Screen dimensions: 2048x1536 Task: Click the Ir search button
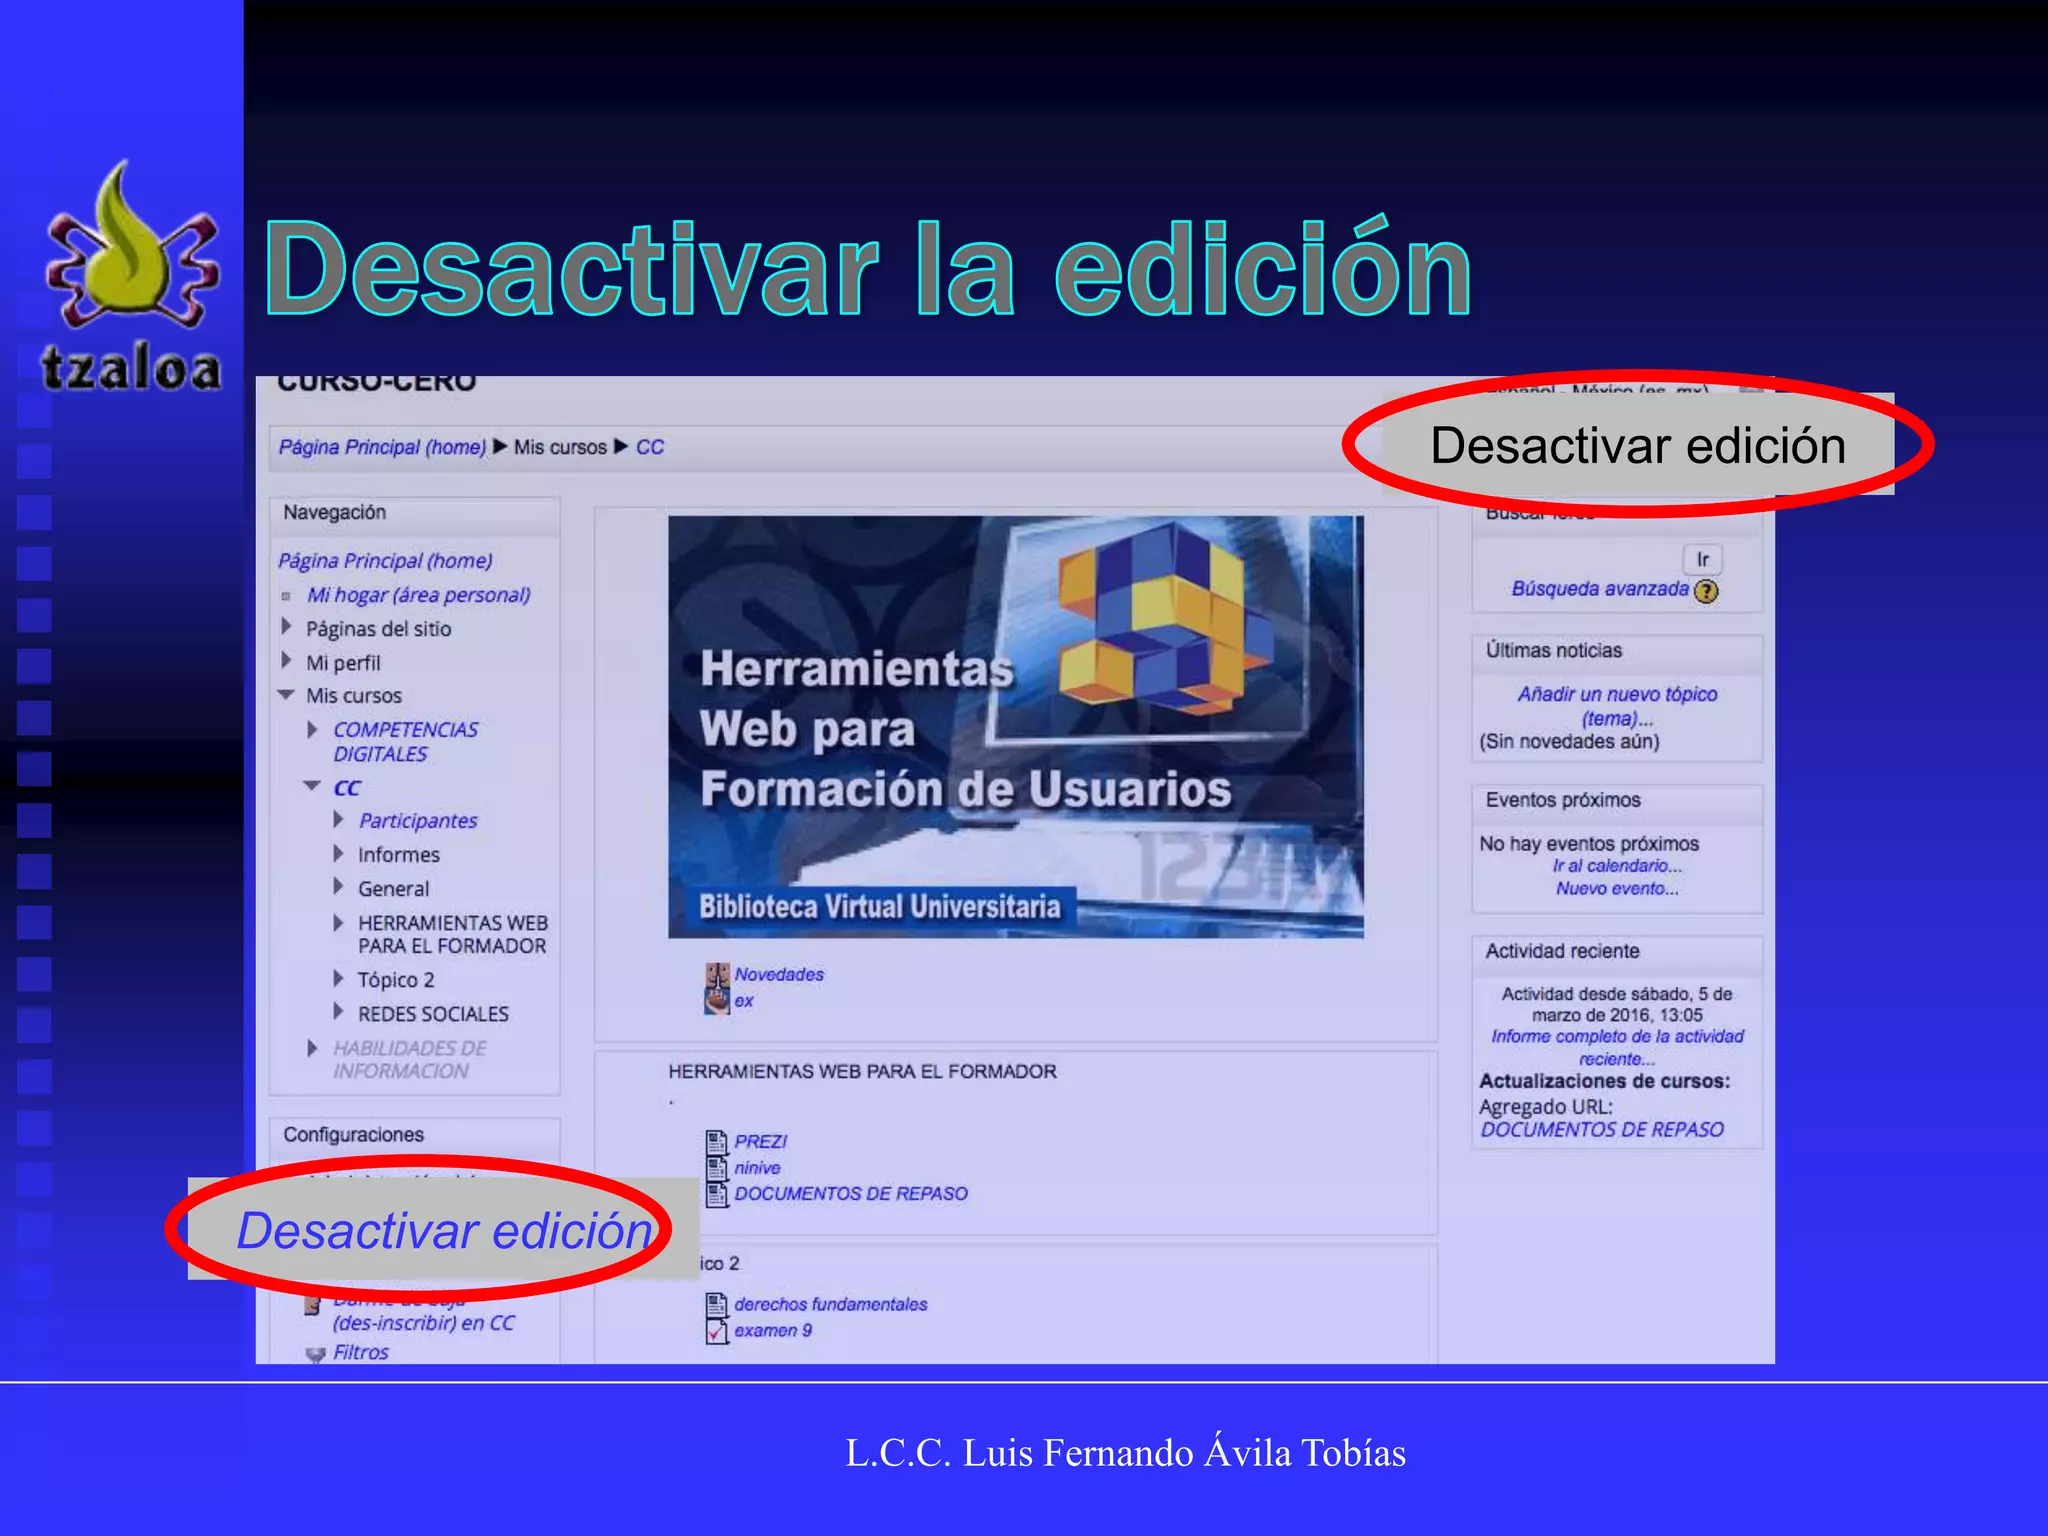(1702, 560)
